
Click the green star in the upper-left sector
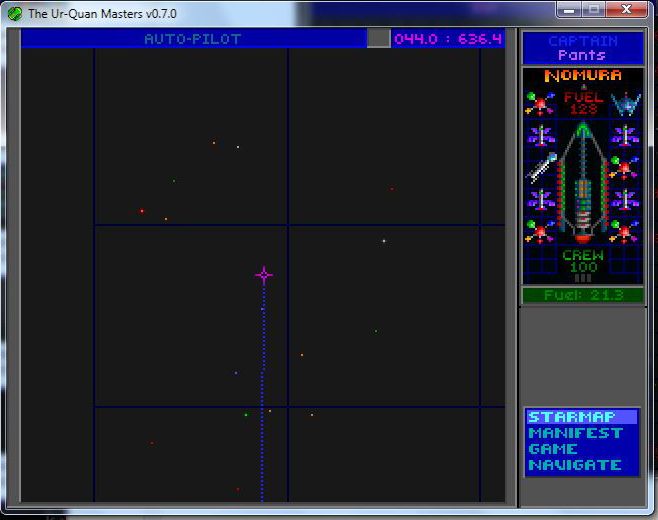click(174, 181)
